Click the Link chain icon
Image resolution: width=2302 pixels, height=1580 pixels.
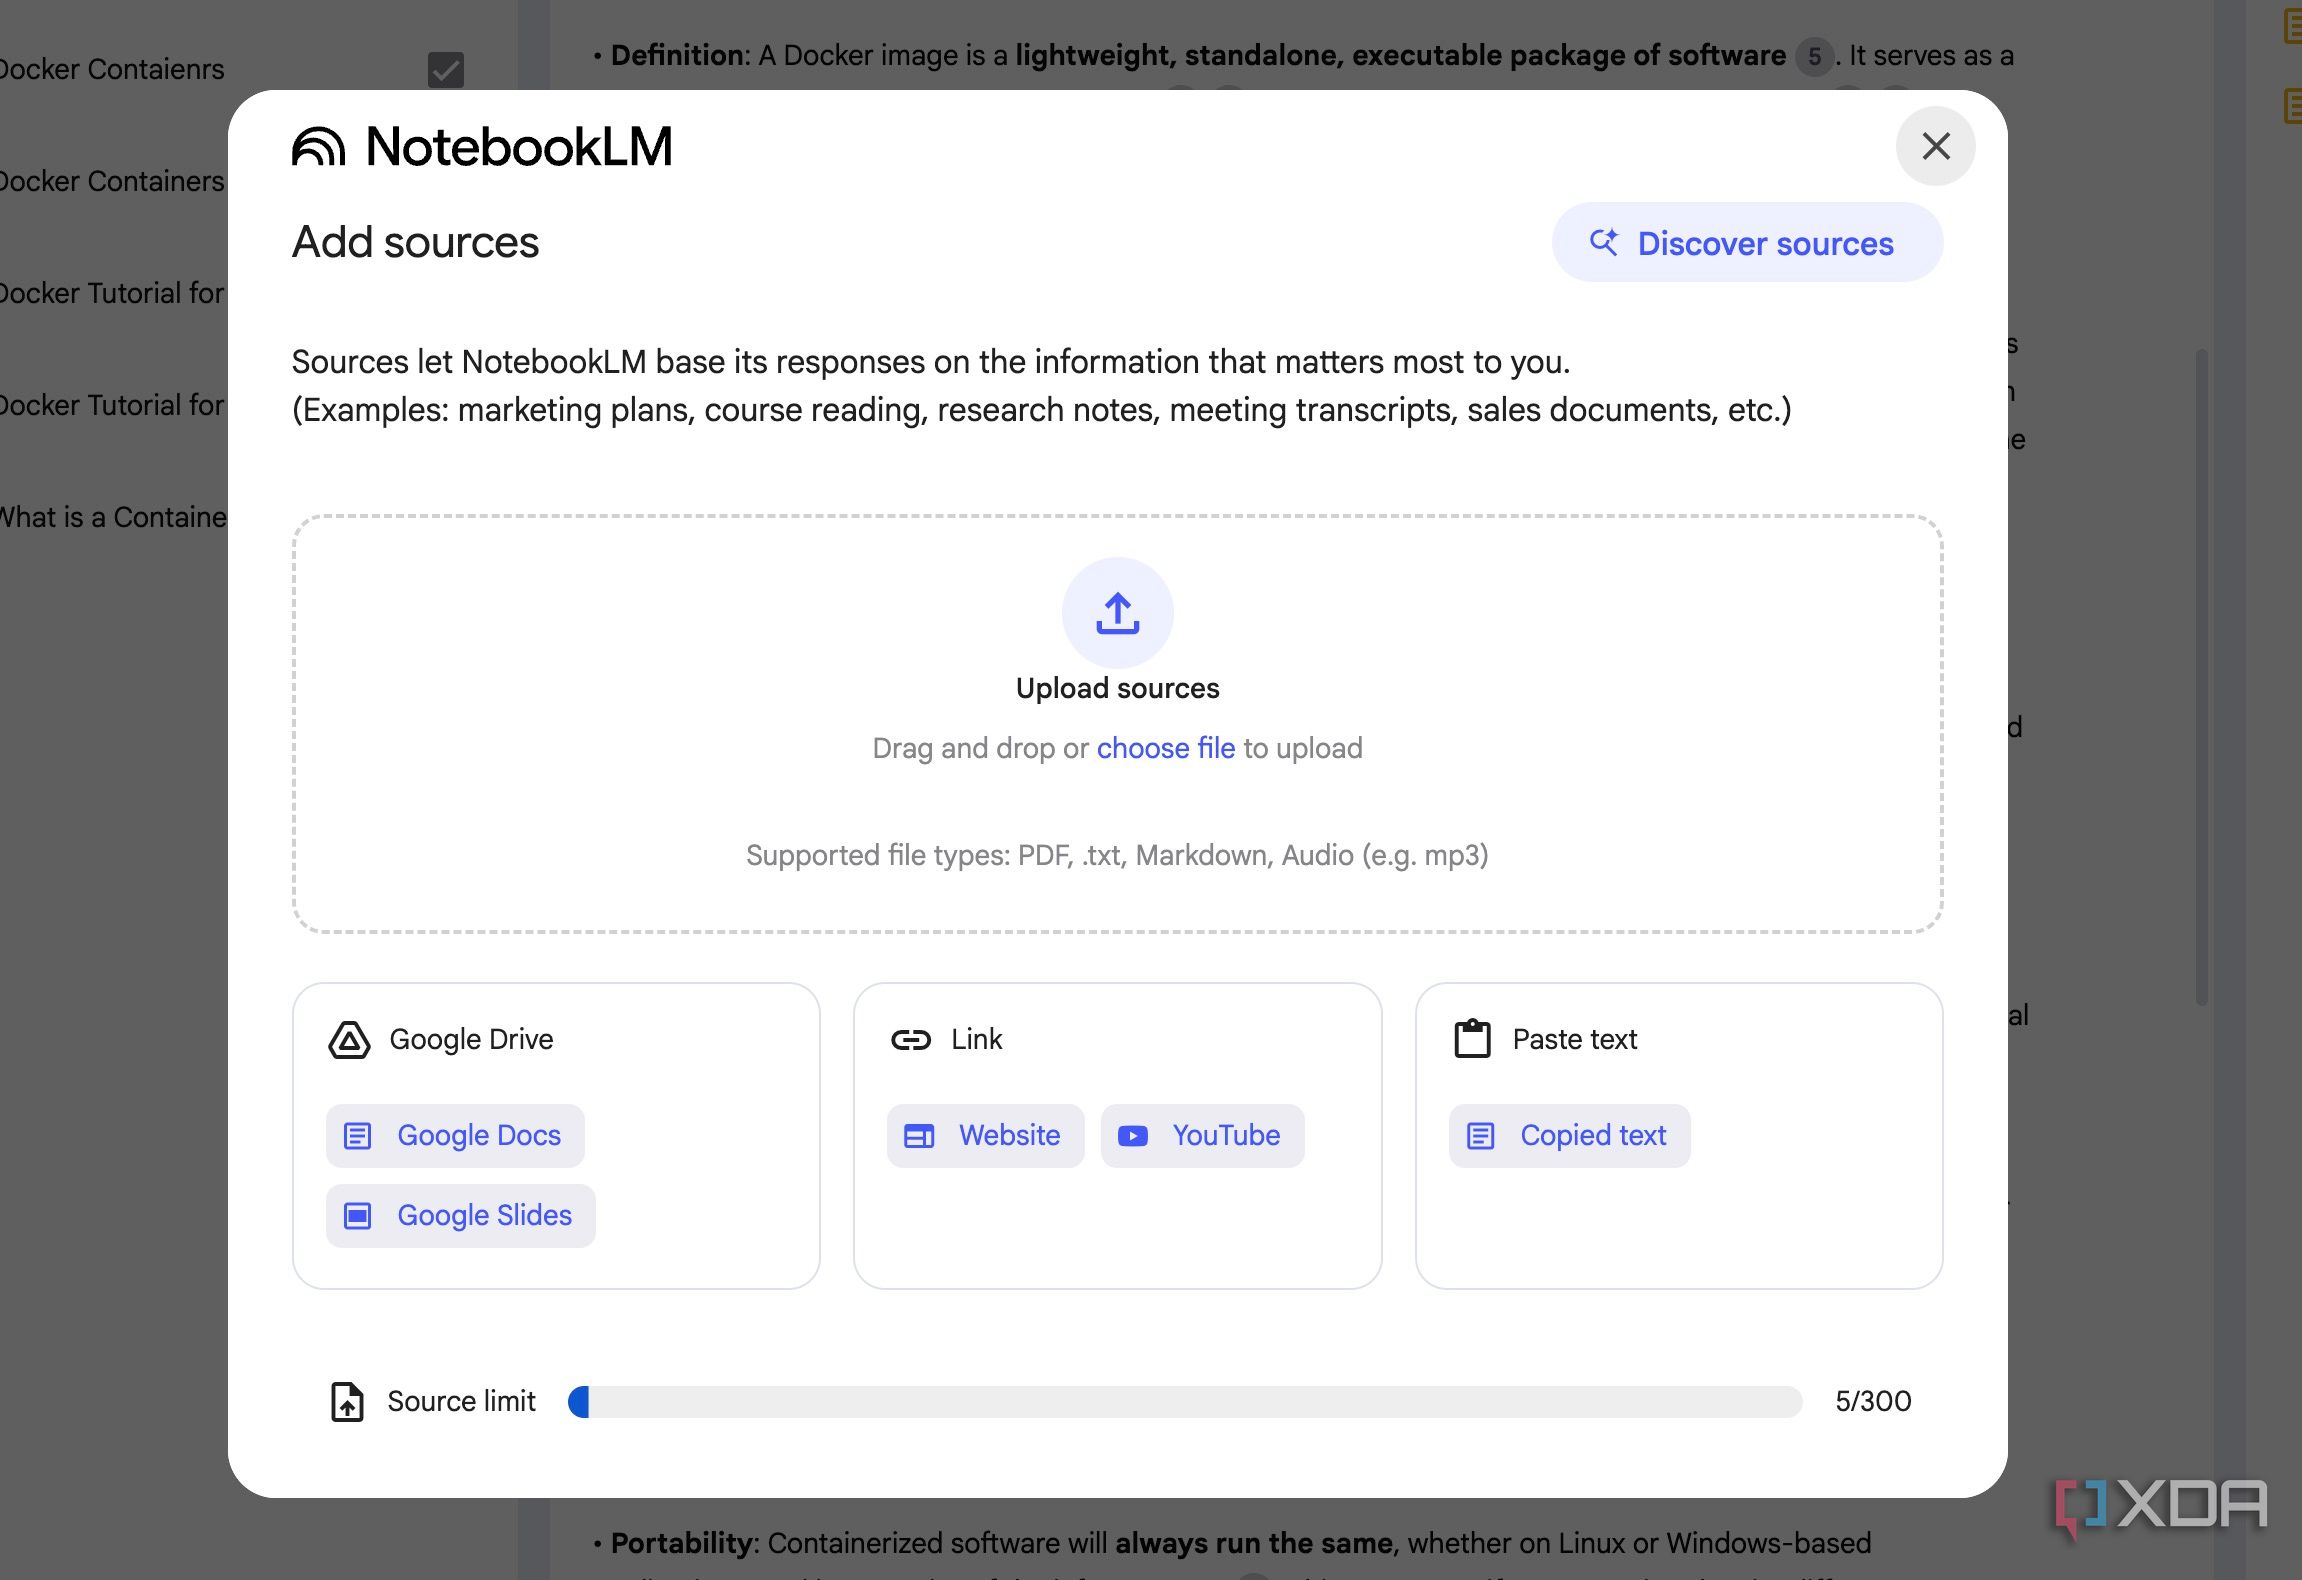(x=910, y=1040)
